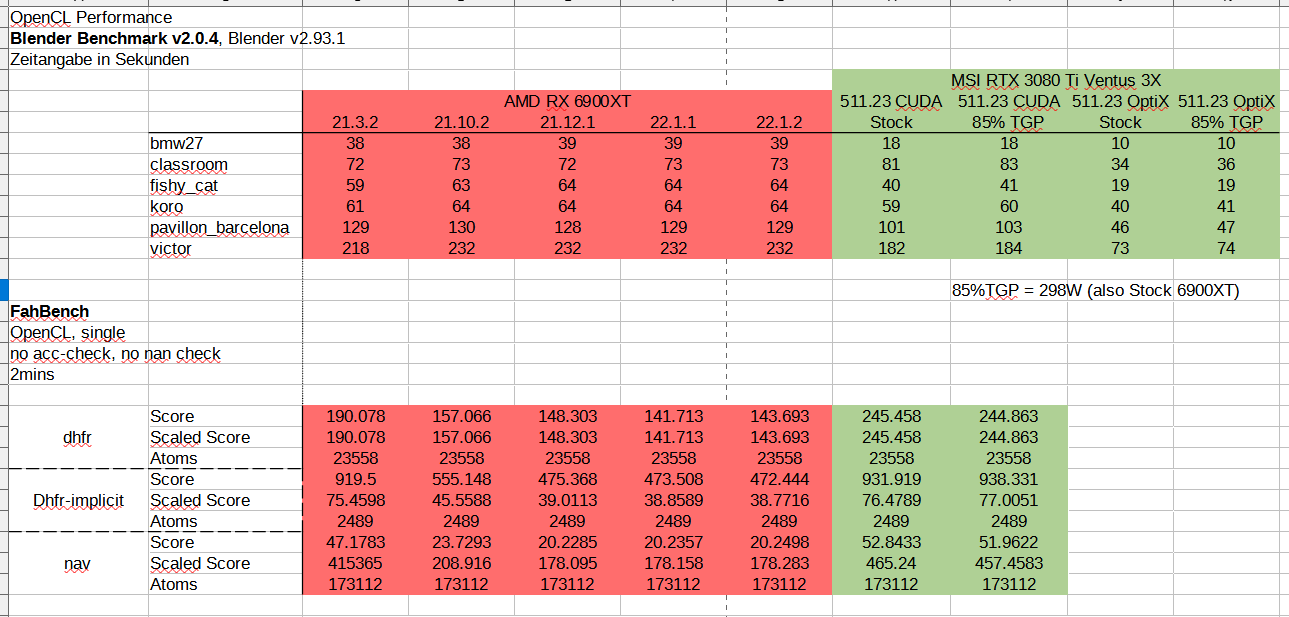This screenshot has width=1289, height=617.
Task: Click the nav score '23.7293' cell
Action: tap(461, 542)
